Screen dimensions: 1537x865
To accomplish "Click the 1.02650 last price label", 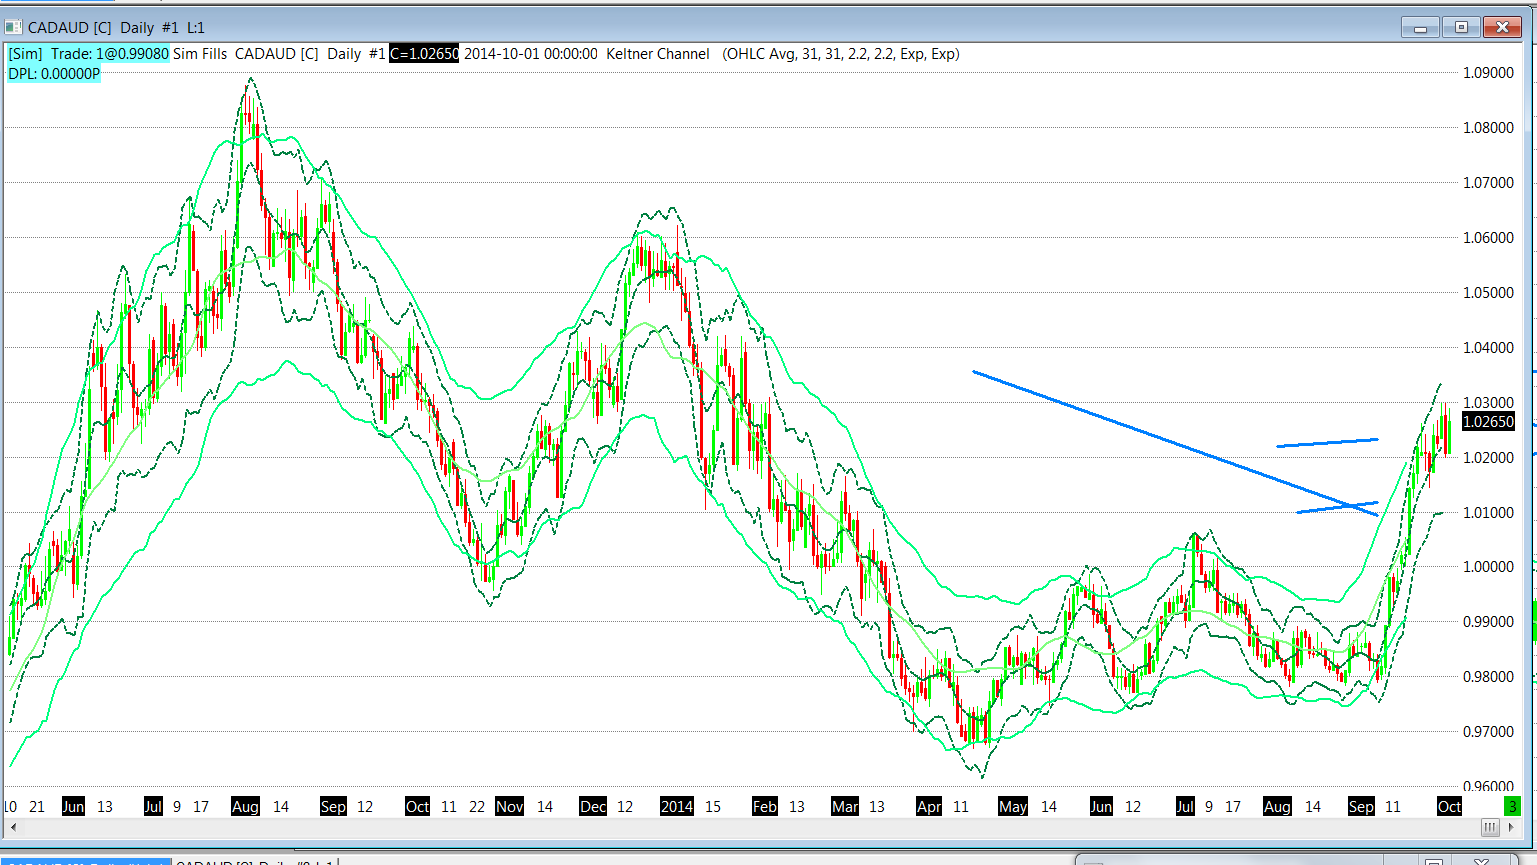I will point(1488,422).
